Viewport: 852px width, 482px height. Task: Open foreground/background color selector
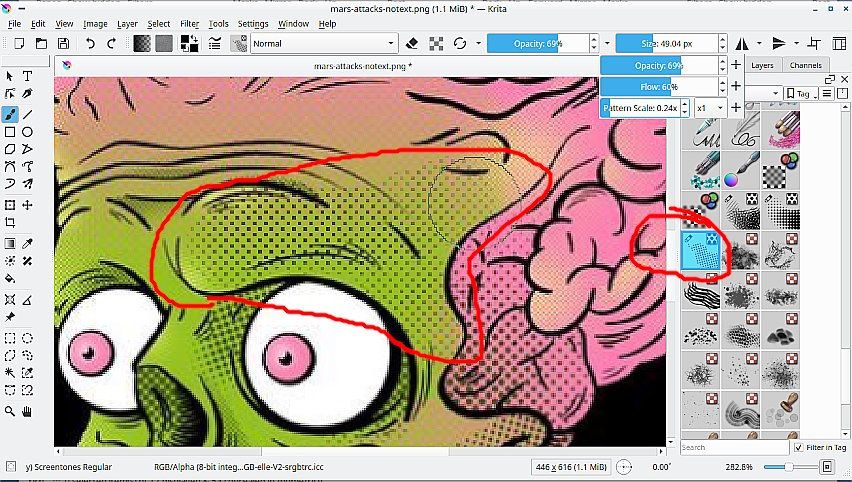click(x=189, y=43)
